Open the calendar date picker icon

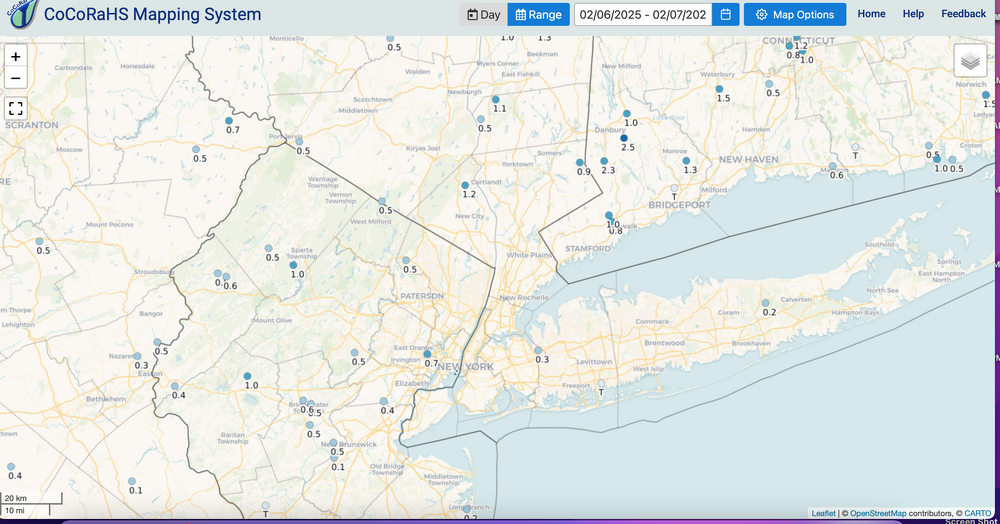click(x=726, y=15)
